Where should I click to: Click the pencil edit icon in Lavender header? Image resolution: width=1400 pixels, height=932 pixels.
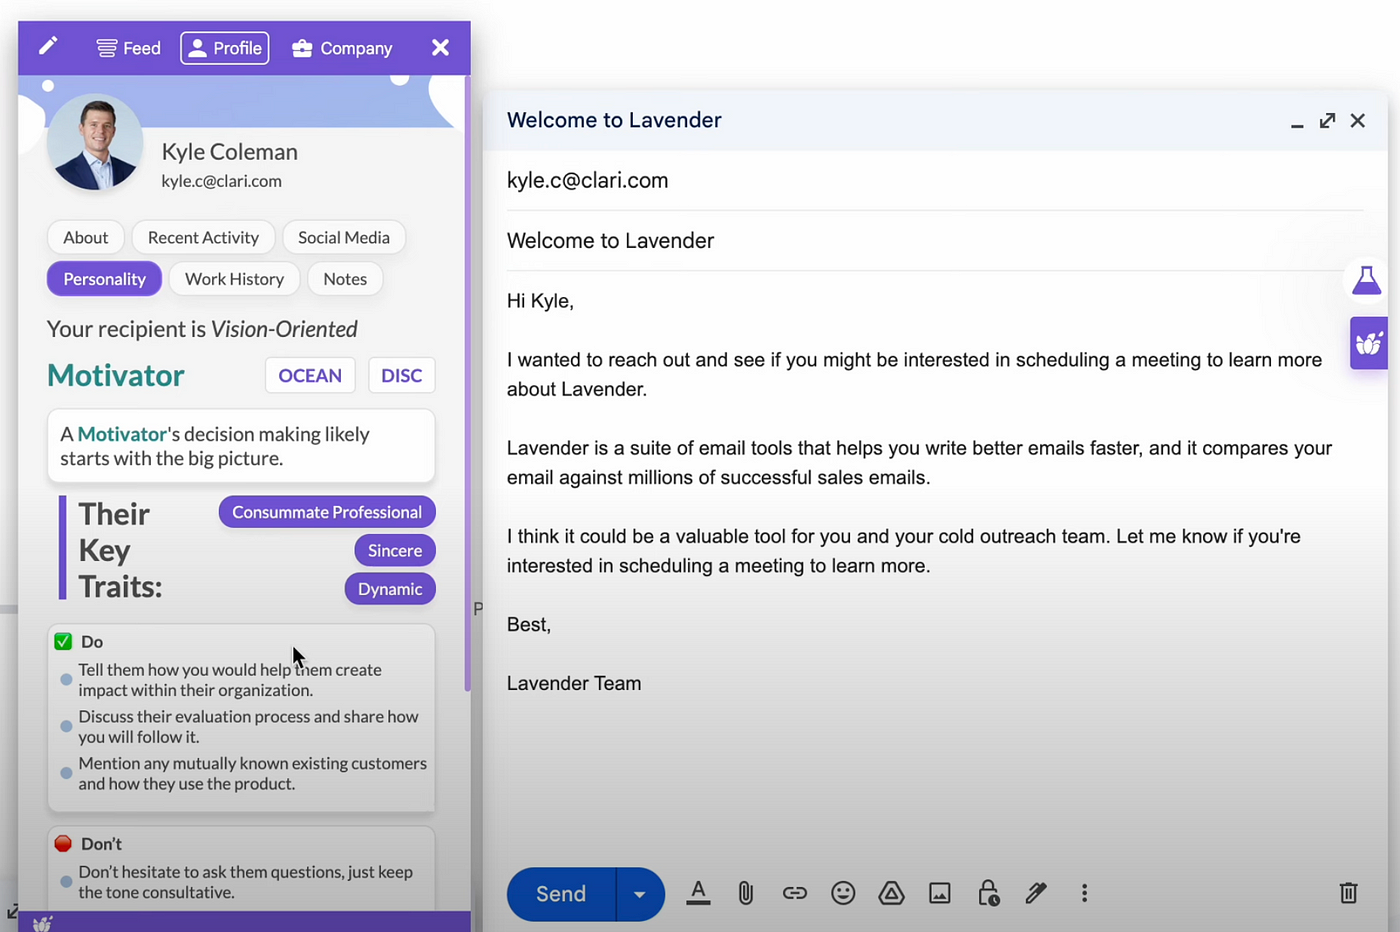[48, 46]
